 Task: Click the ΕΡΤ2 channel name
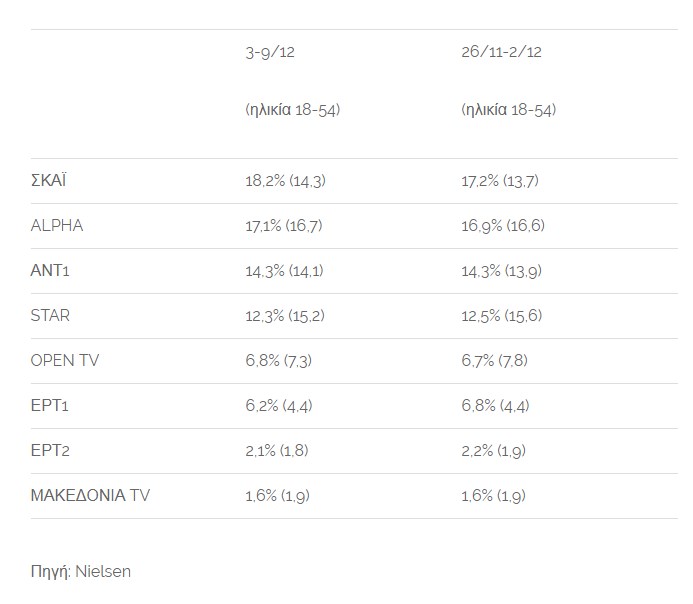coord(50,450)
